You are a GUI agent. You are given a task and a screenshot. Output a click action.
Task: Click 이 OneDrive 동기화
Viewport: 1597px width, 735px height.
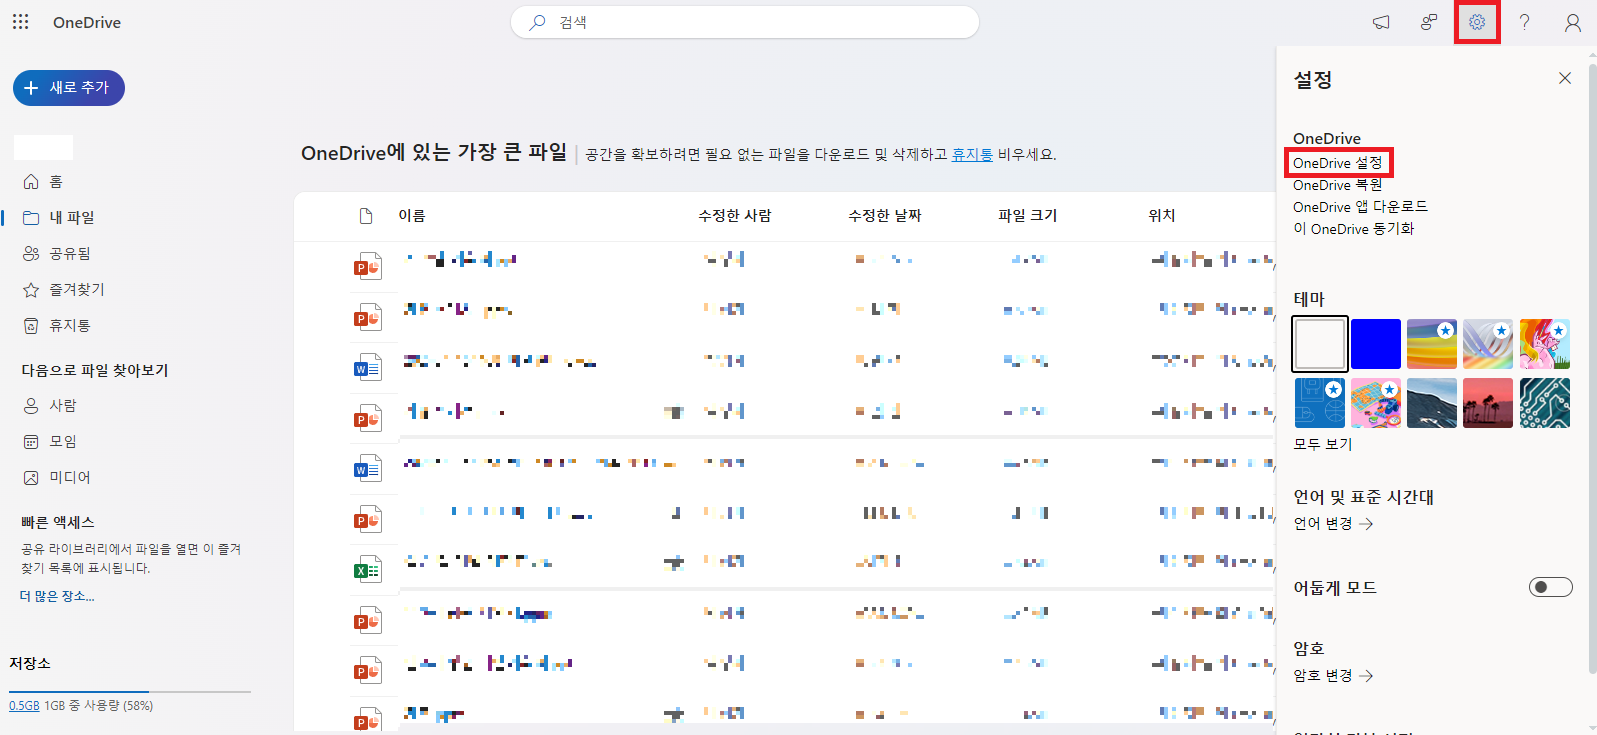[x=1353, y=229]
